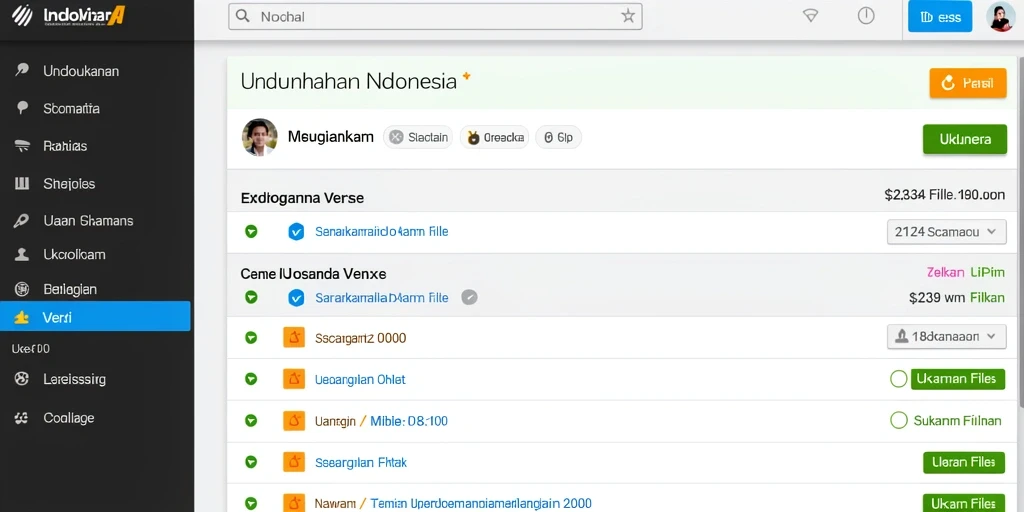Image resolution: width=1024 pixels, height=512 pixels.
Task: Open Undoukanan sidebar menu item
Action: click(x=95, y=71)
